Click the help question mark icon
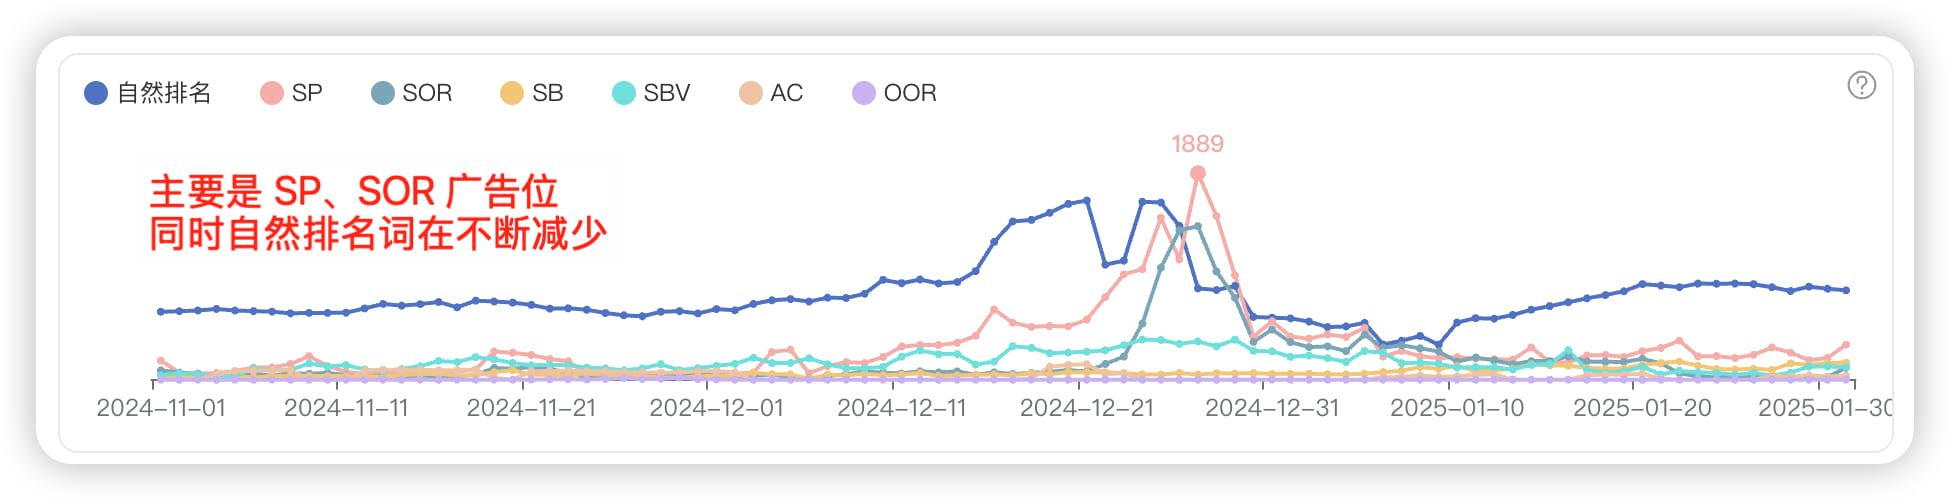Screen dimensions: 1950x500 coord(1861,86)
